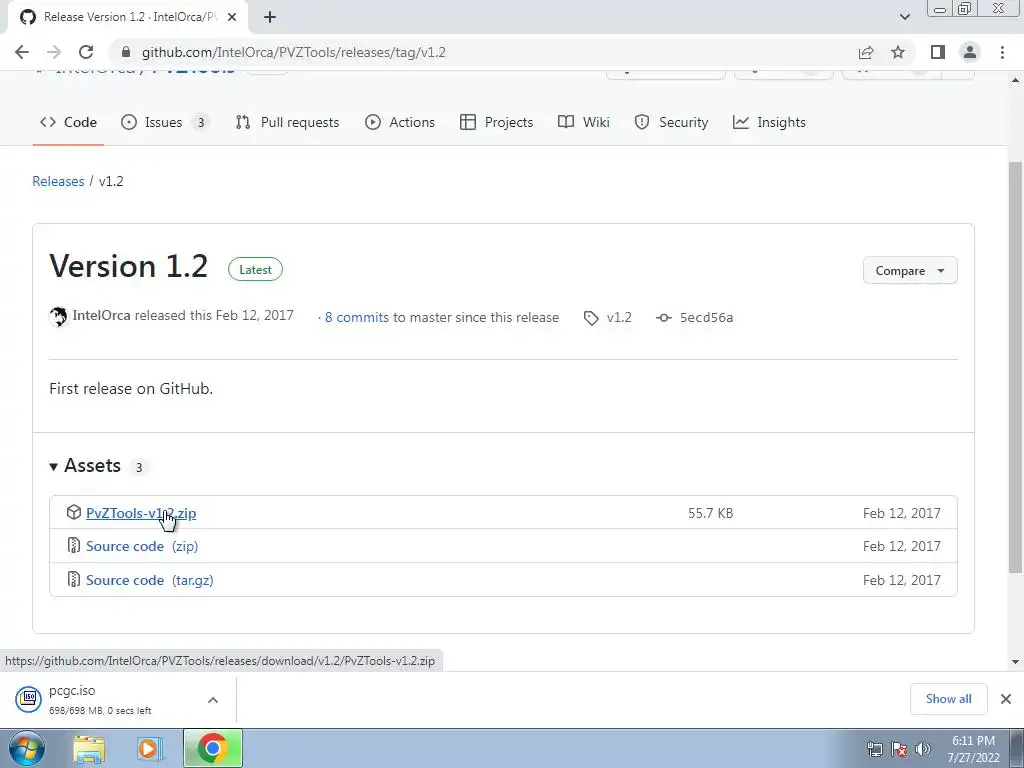Click the share page icon in address bar
Image resolution: width=1024 pixels, height=768 pixels.
coord(866,52)
